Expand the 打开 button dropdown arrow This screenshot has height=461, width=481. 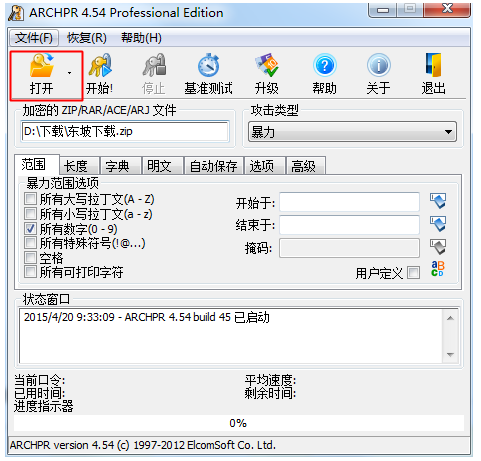(69, 73)
